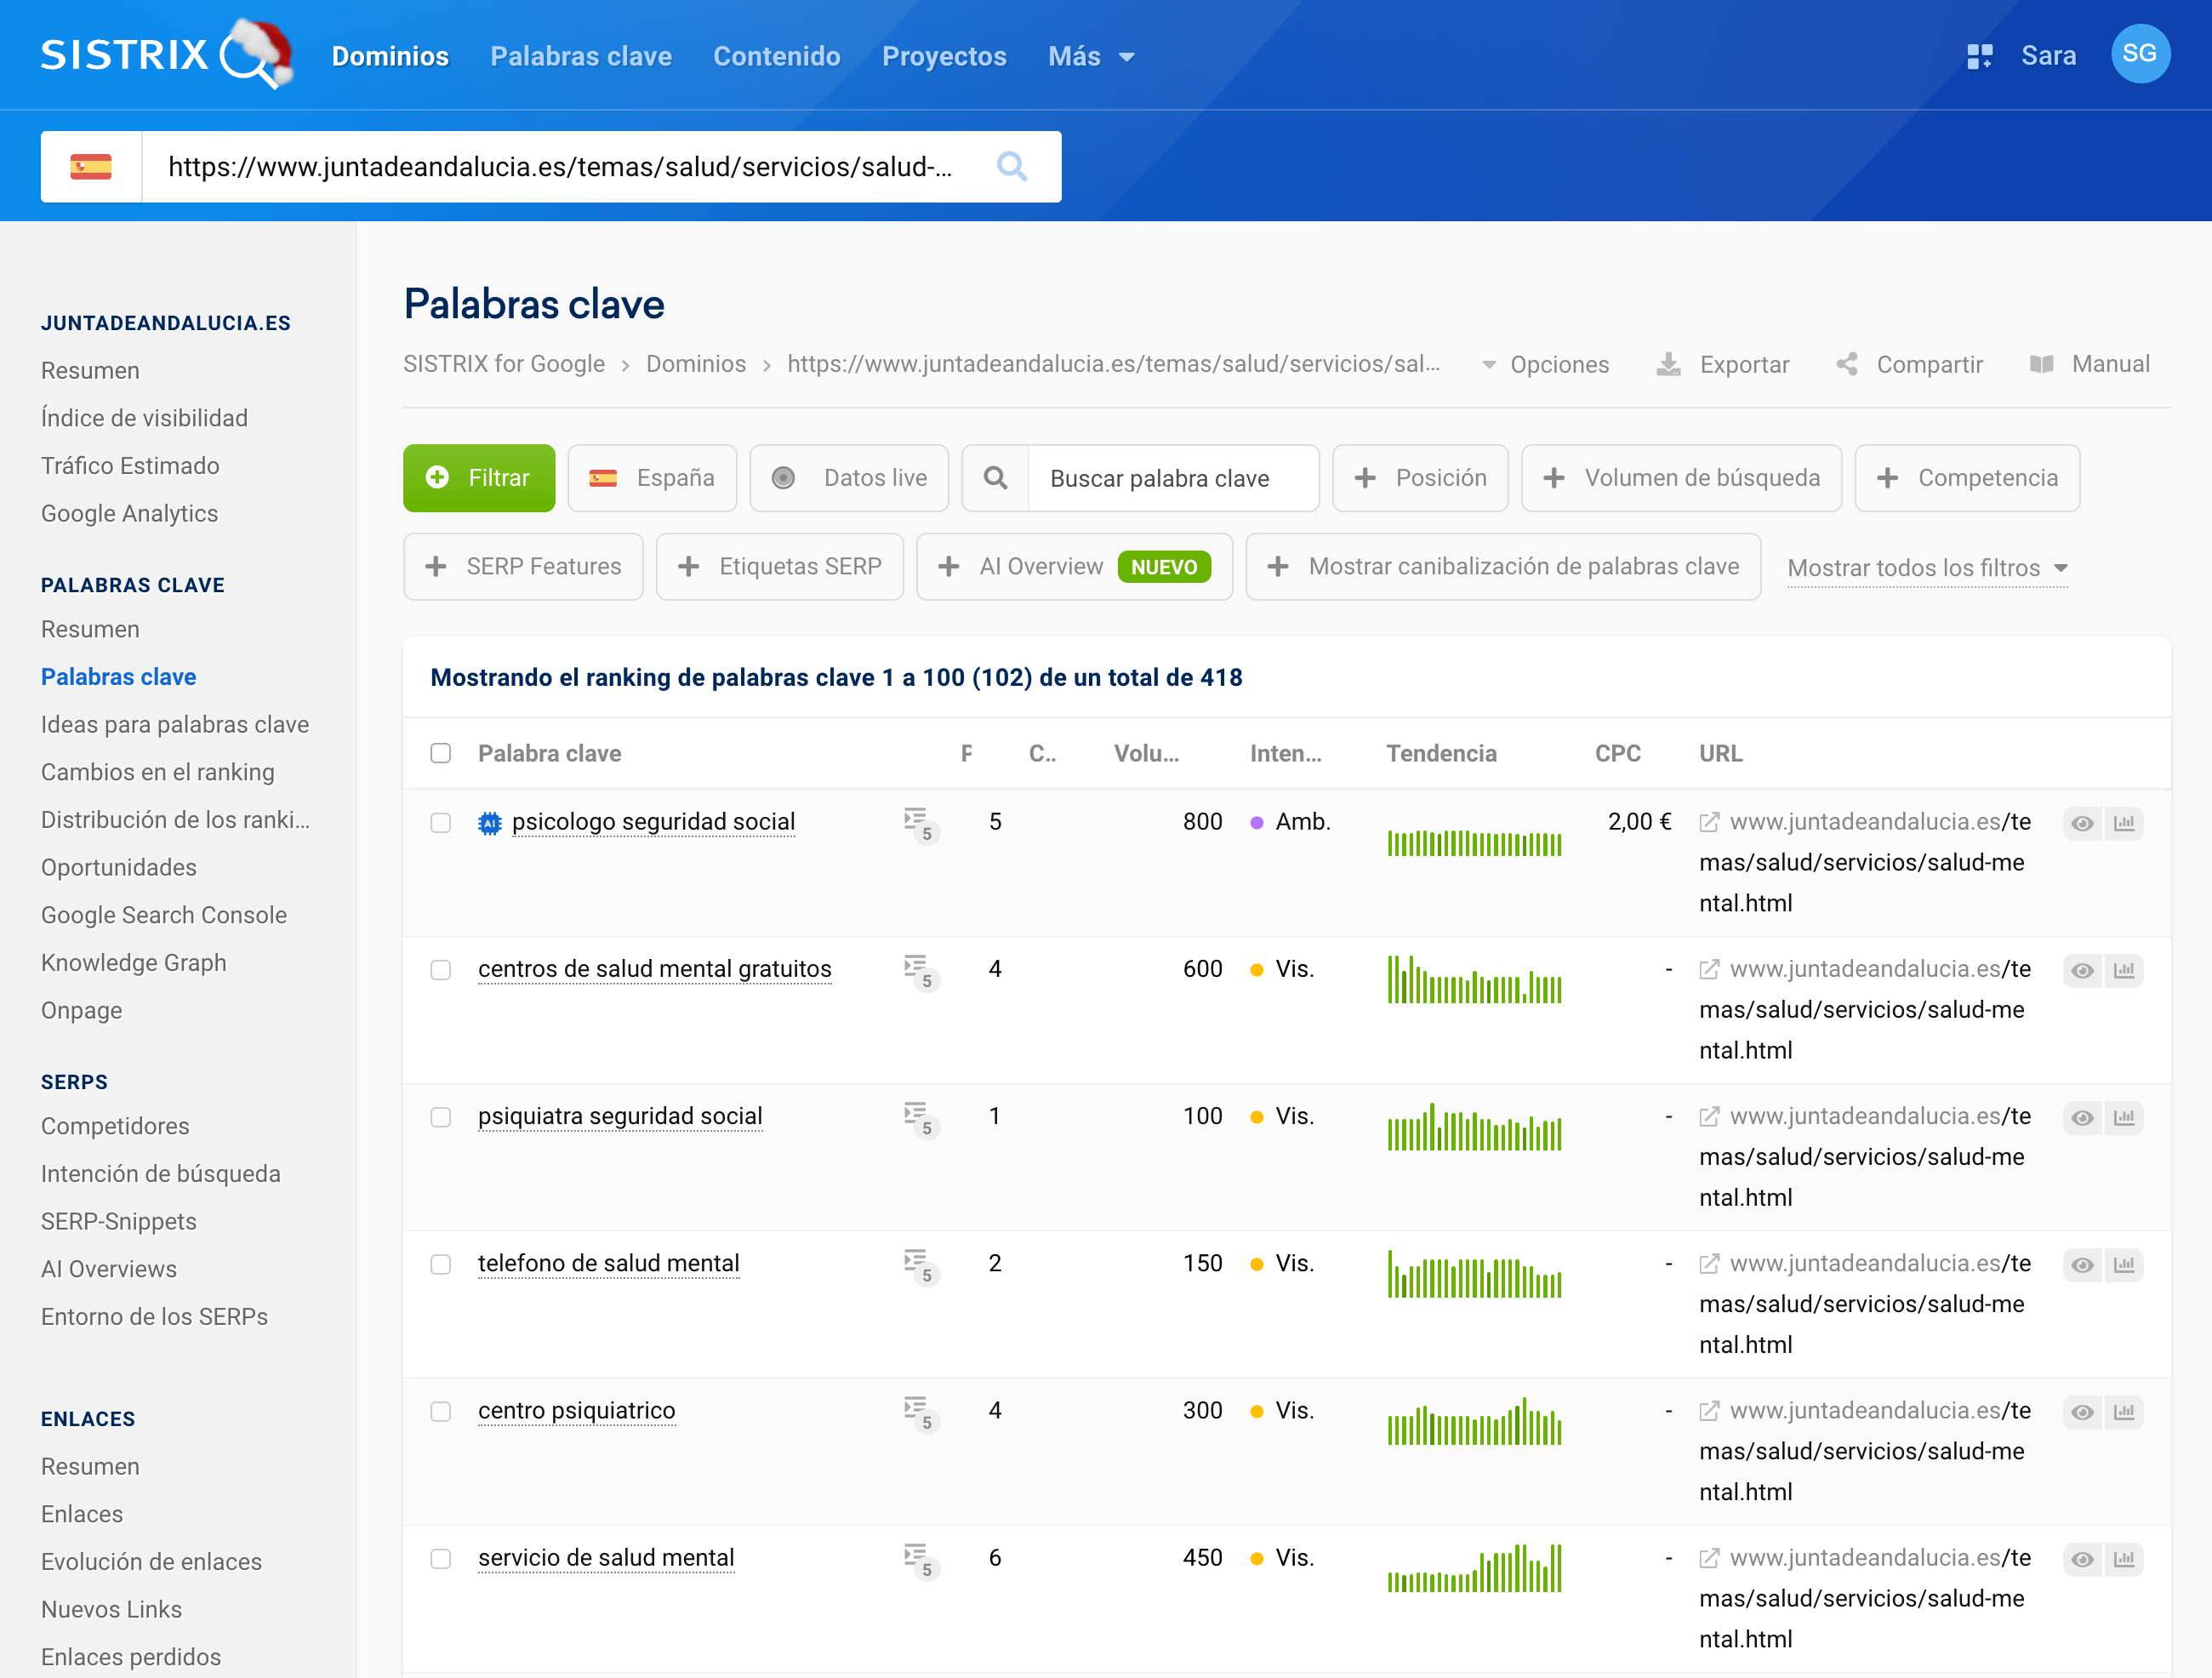The image size is (2212, 1678).
Task: Open chart history icon for psiquiatra seguridad social
Action: coord(2124,1117)
